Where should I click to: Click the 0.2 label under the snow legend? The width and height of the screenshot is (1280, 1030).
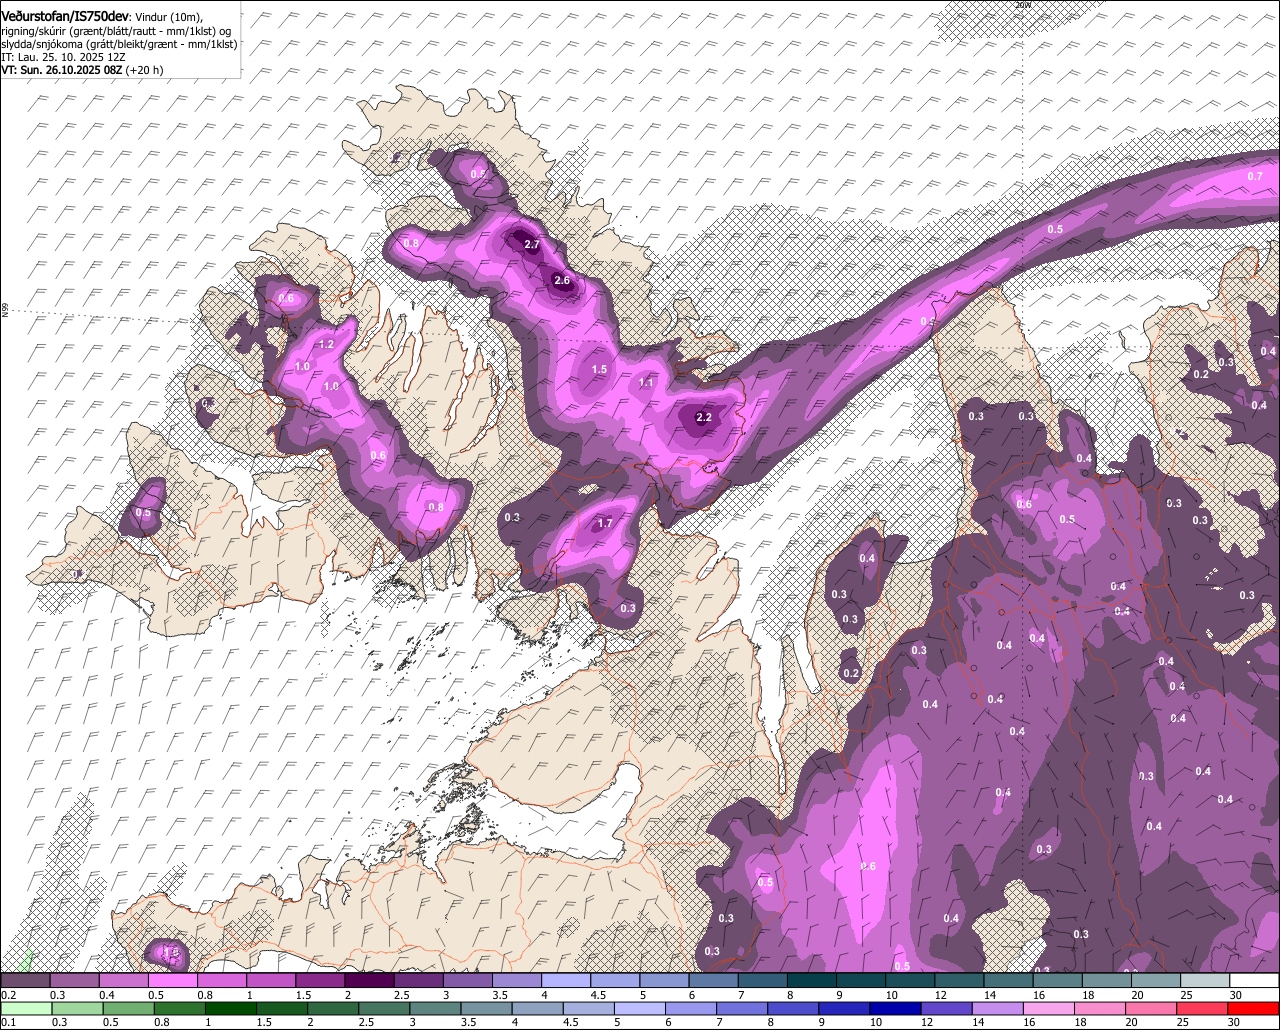point(8,995)
